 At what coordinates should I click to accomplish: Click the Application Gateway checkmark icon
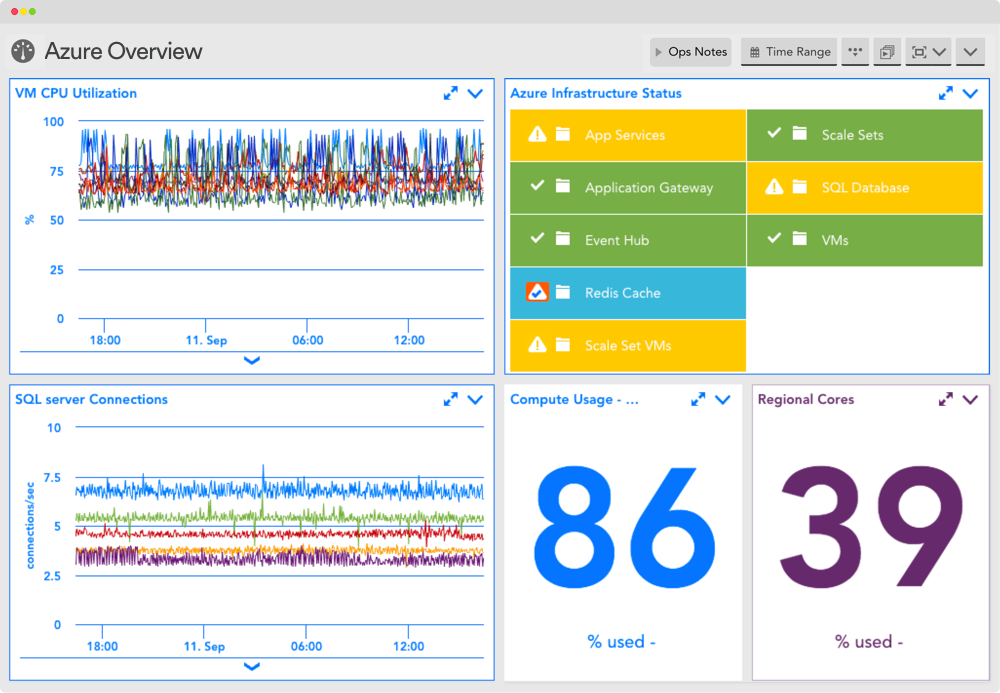tap(538, 186)
